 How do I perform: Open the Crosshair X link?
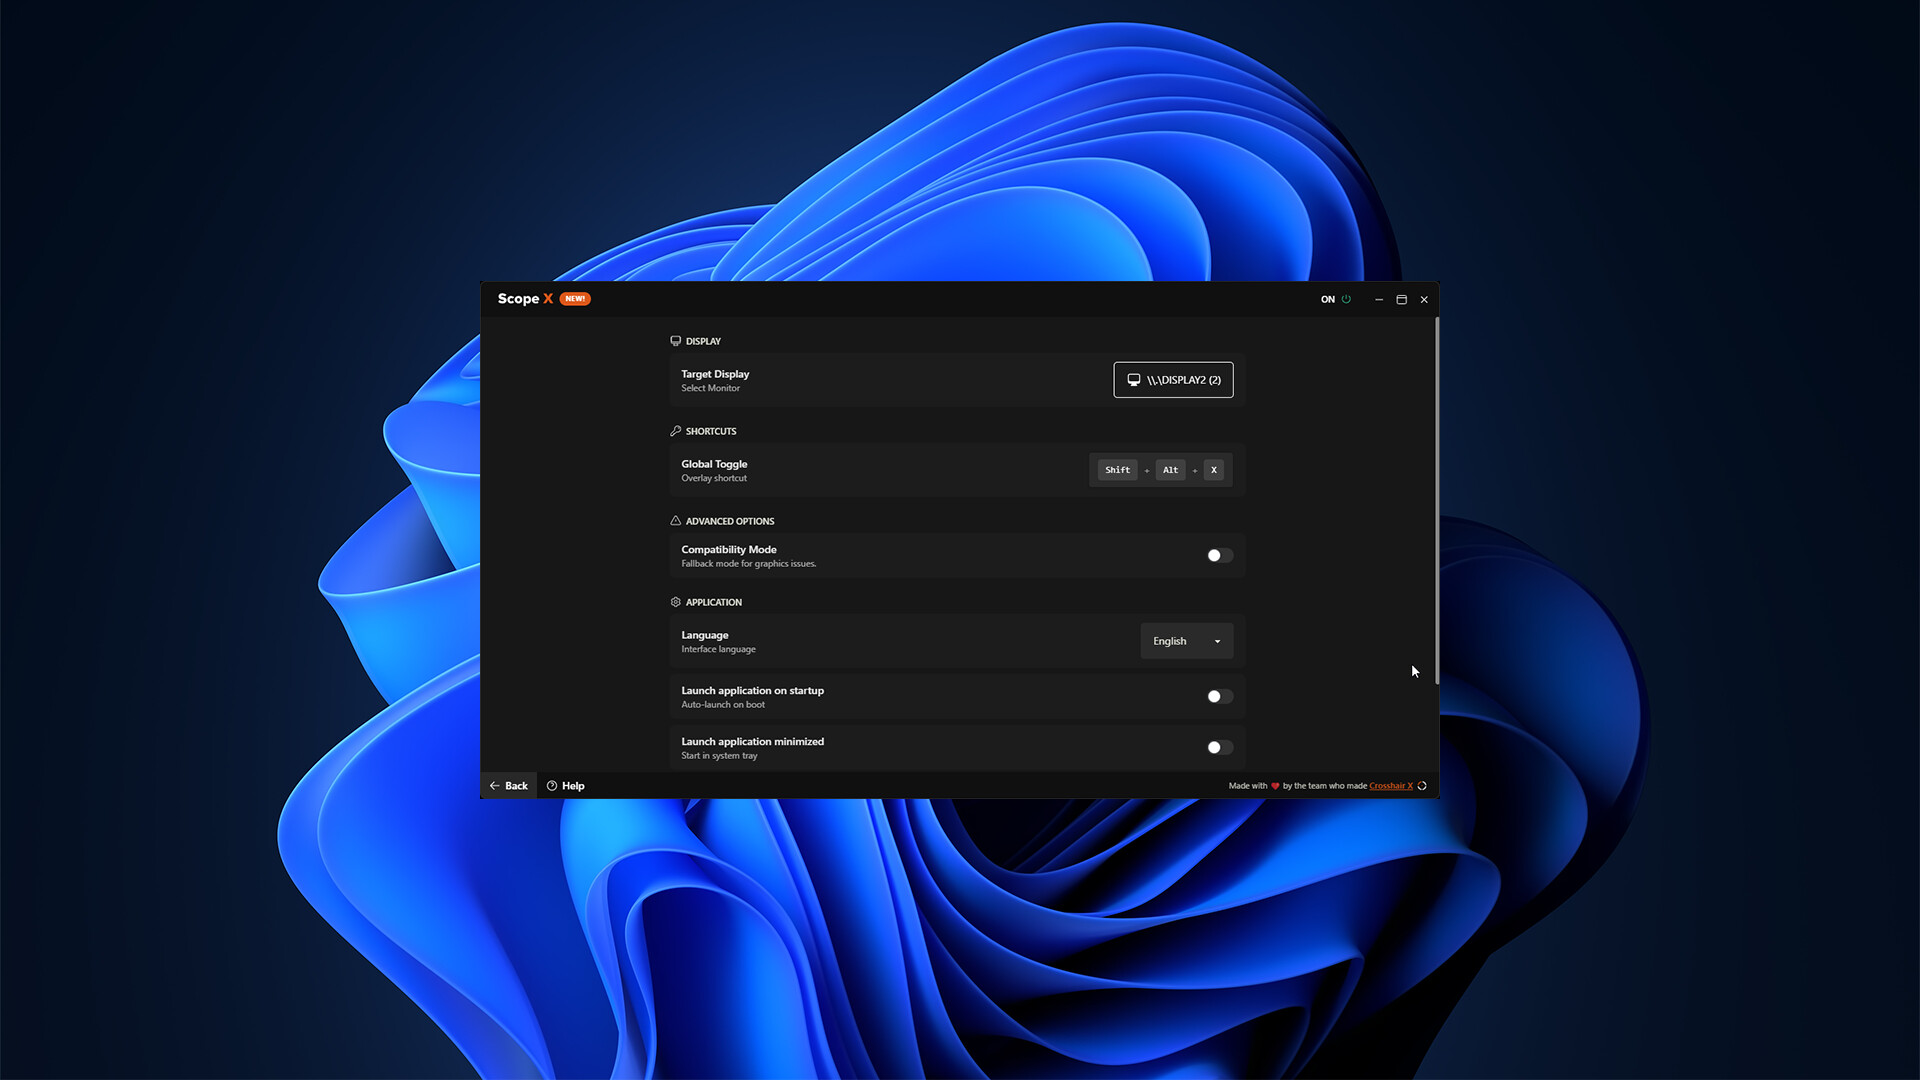click(x=1391, y=786)
